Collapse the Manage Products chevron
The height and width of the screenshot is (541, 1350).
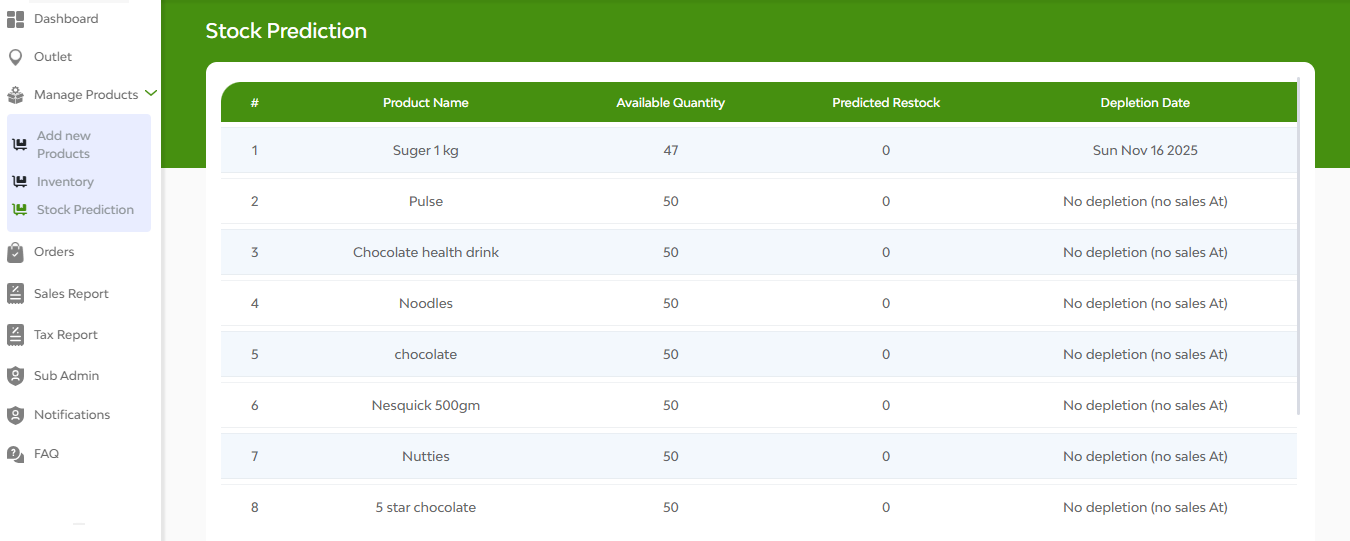tap(151, 94)
